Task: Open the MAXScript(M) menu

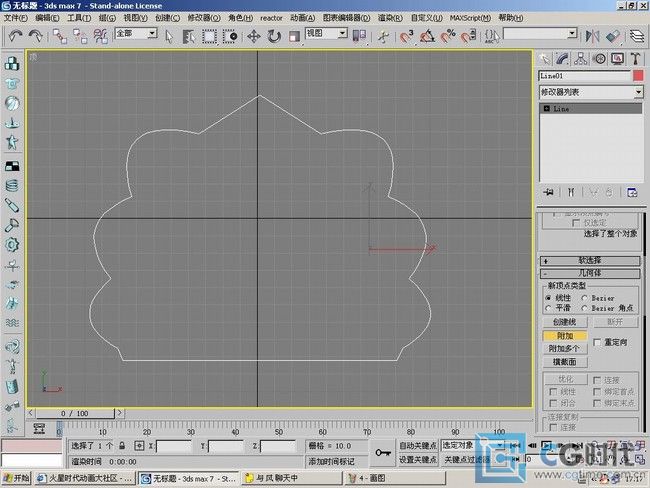Action: coord(470,18)
